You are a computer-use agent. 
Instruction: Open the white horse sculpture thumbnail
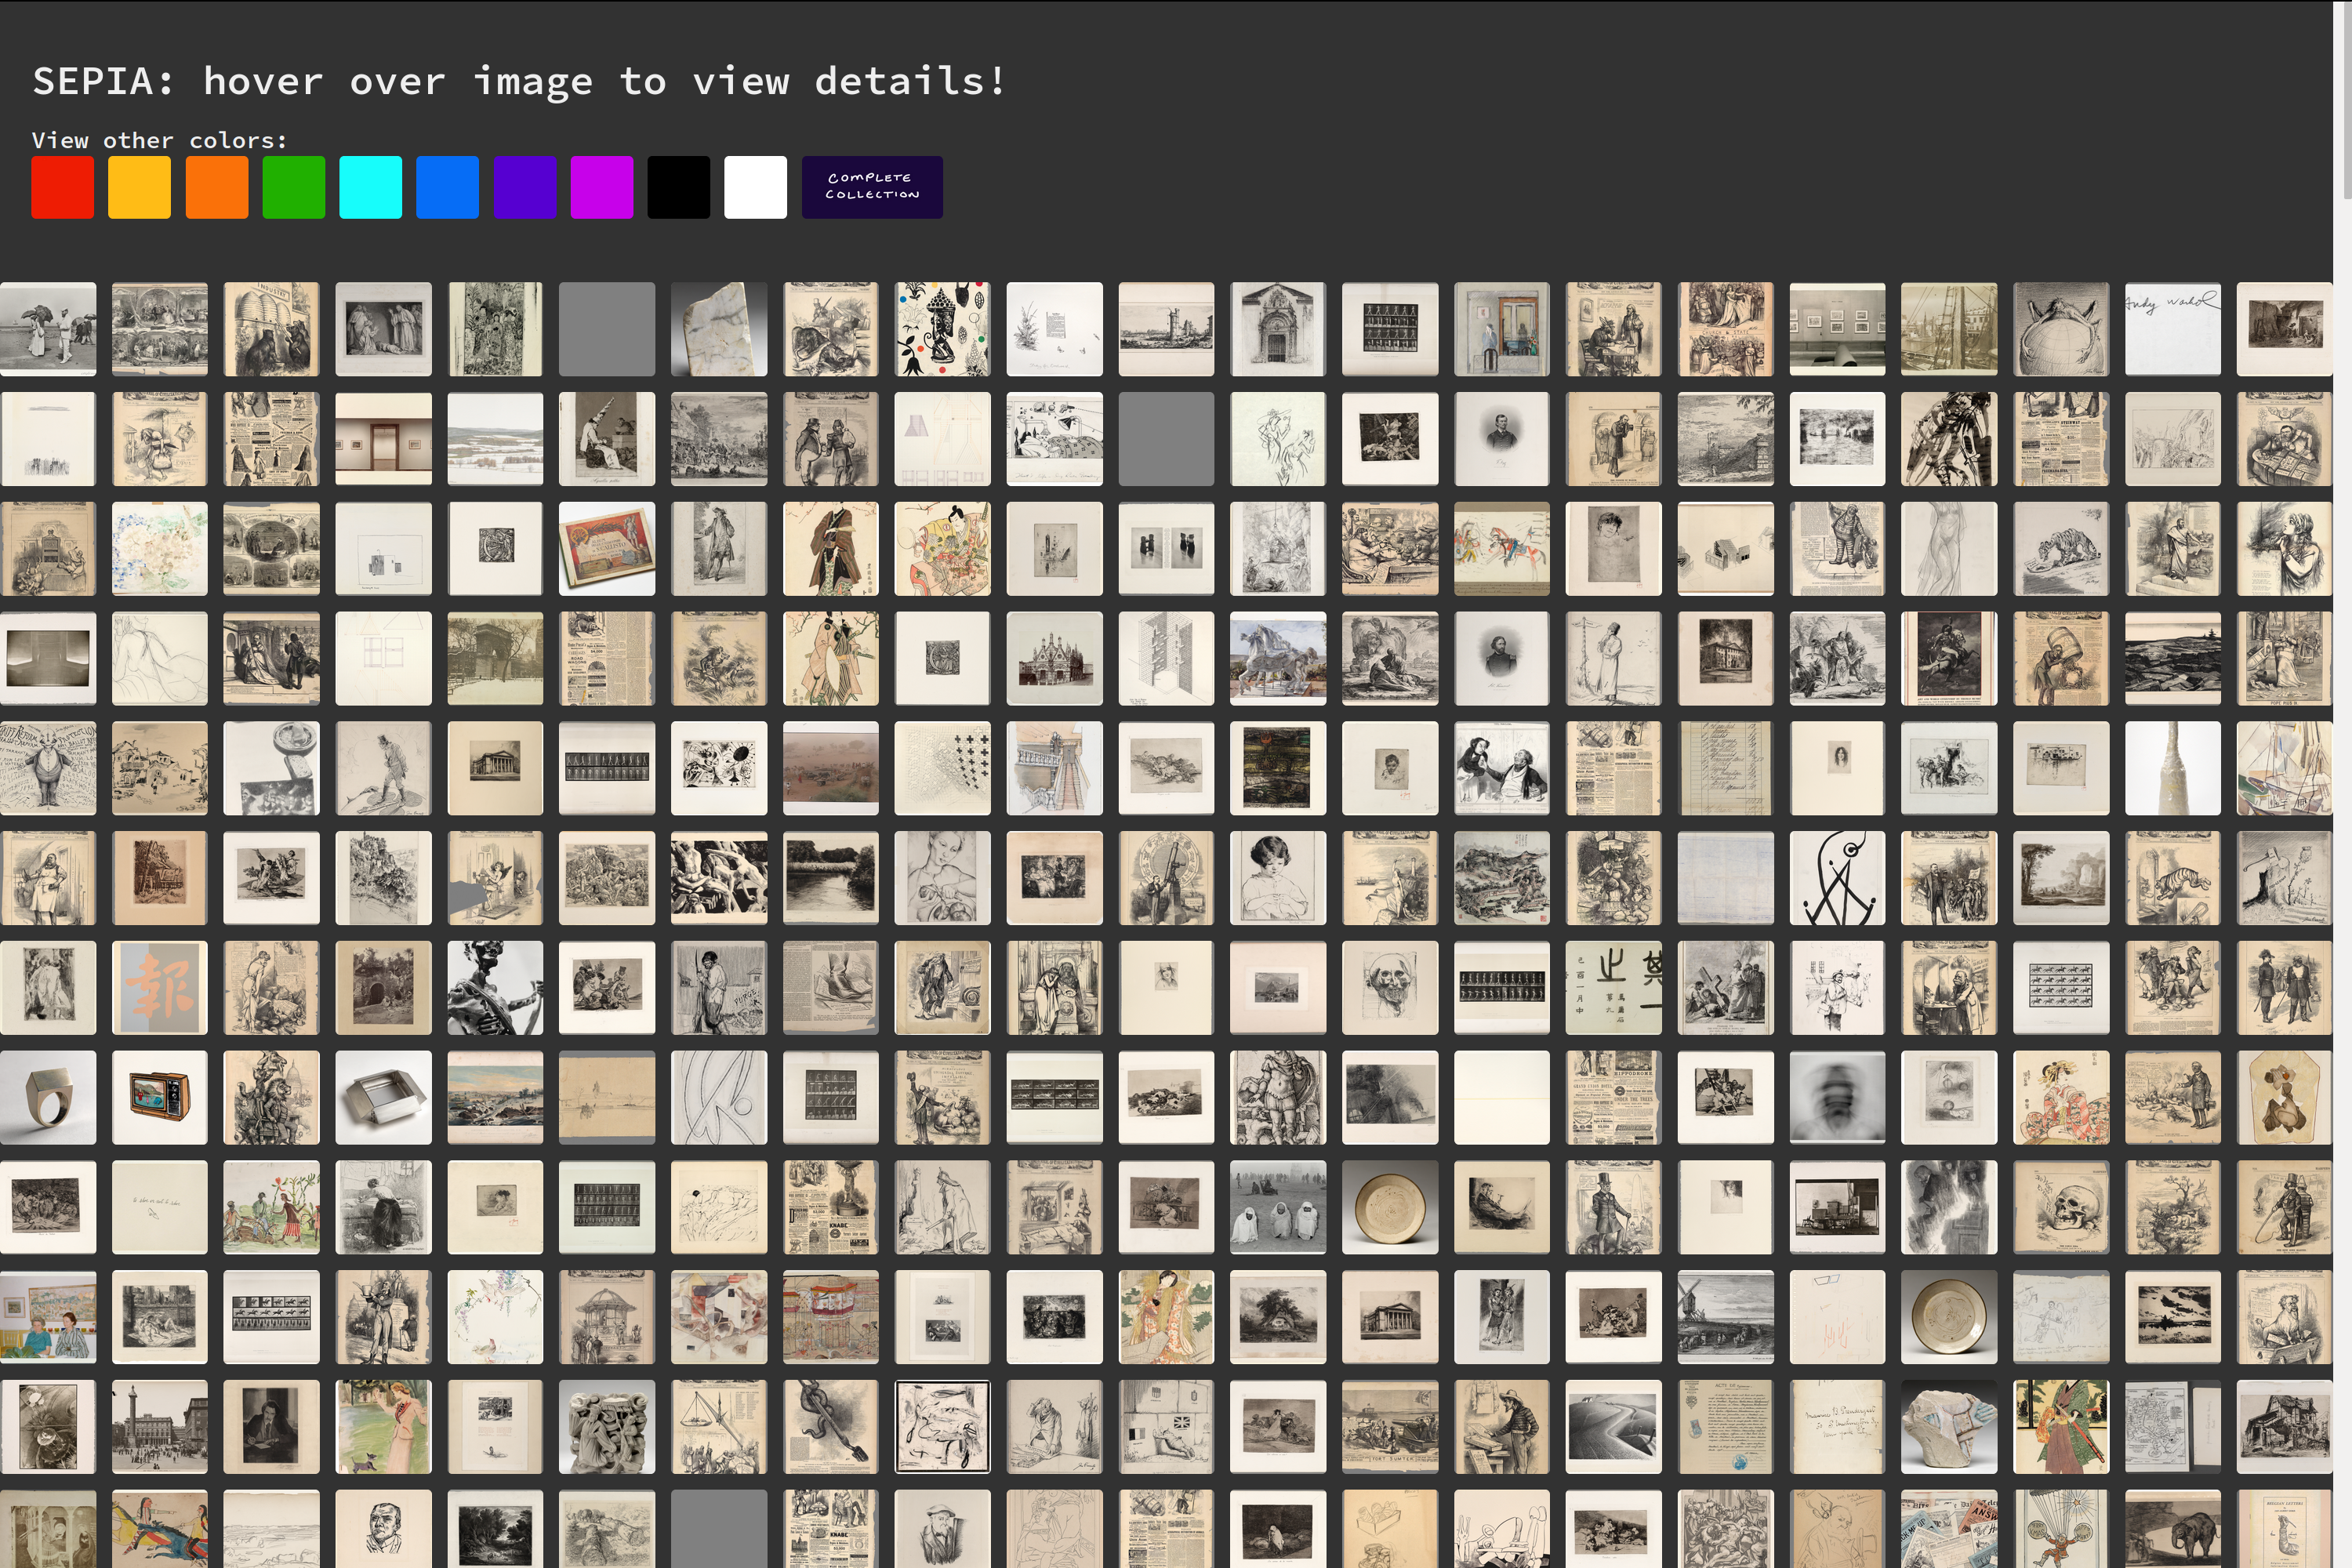point(1278,658)
